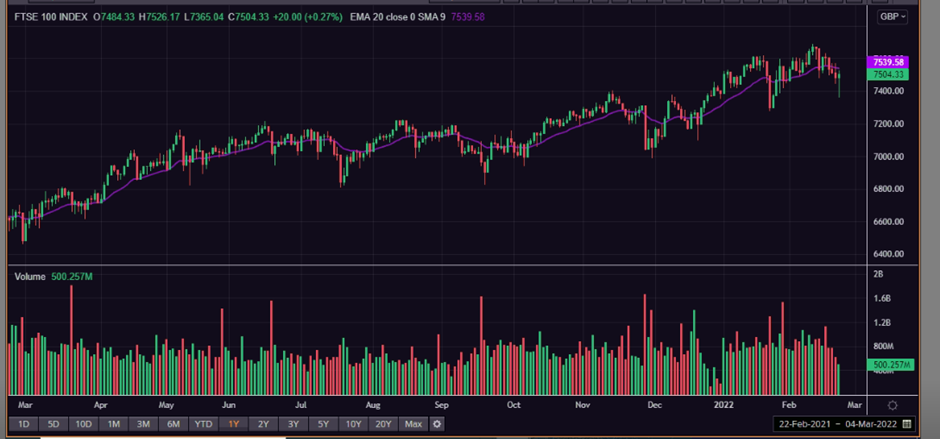This screenshot has width=940, height=439.
Task: Click the Volume indicator label
Action: point(30,276)
